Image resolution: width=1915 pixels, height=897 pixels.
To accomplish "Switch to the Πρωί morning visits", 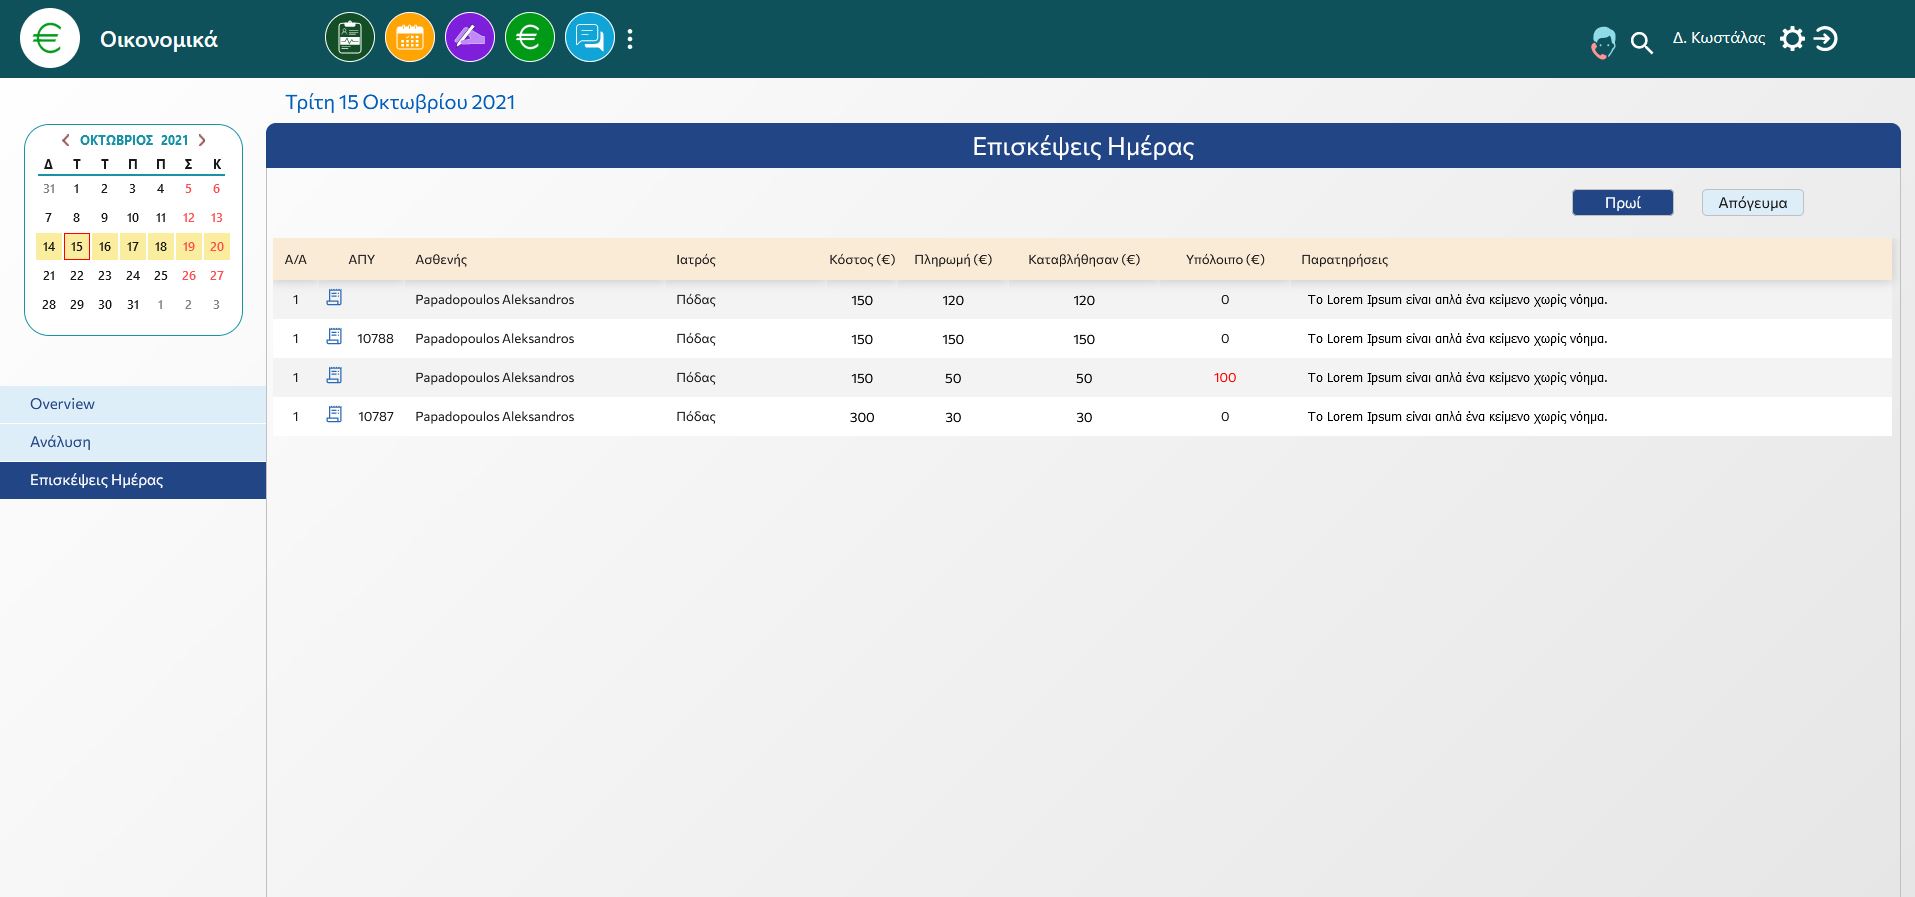I will click(1623, 203).
